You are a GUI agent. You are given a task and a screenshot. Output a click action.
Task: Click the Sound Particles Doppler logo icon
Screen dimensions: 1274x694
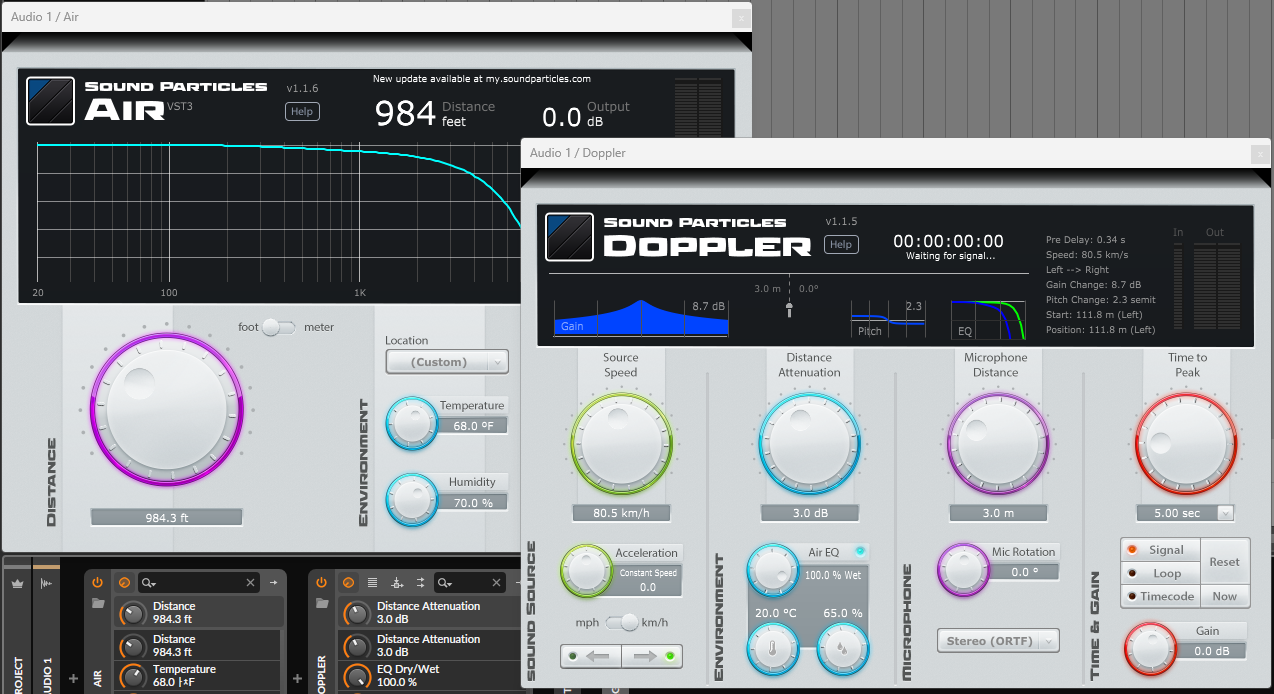tap(570, 237)
